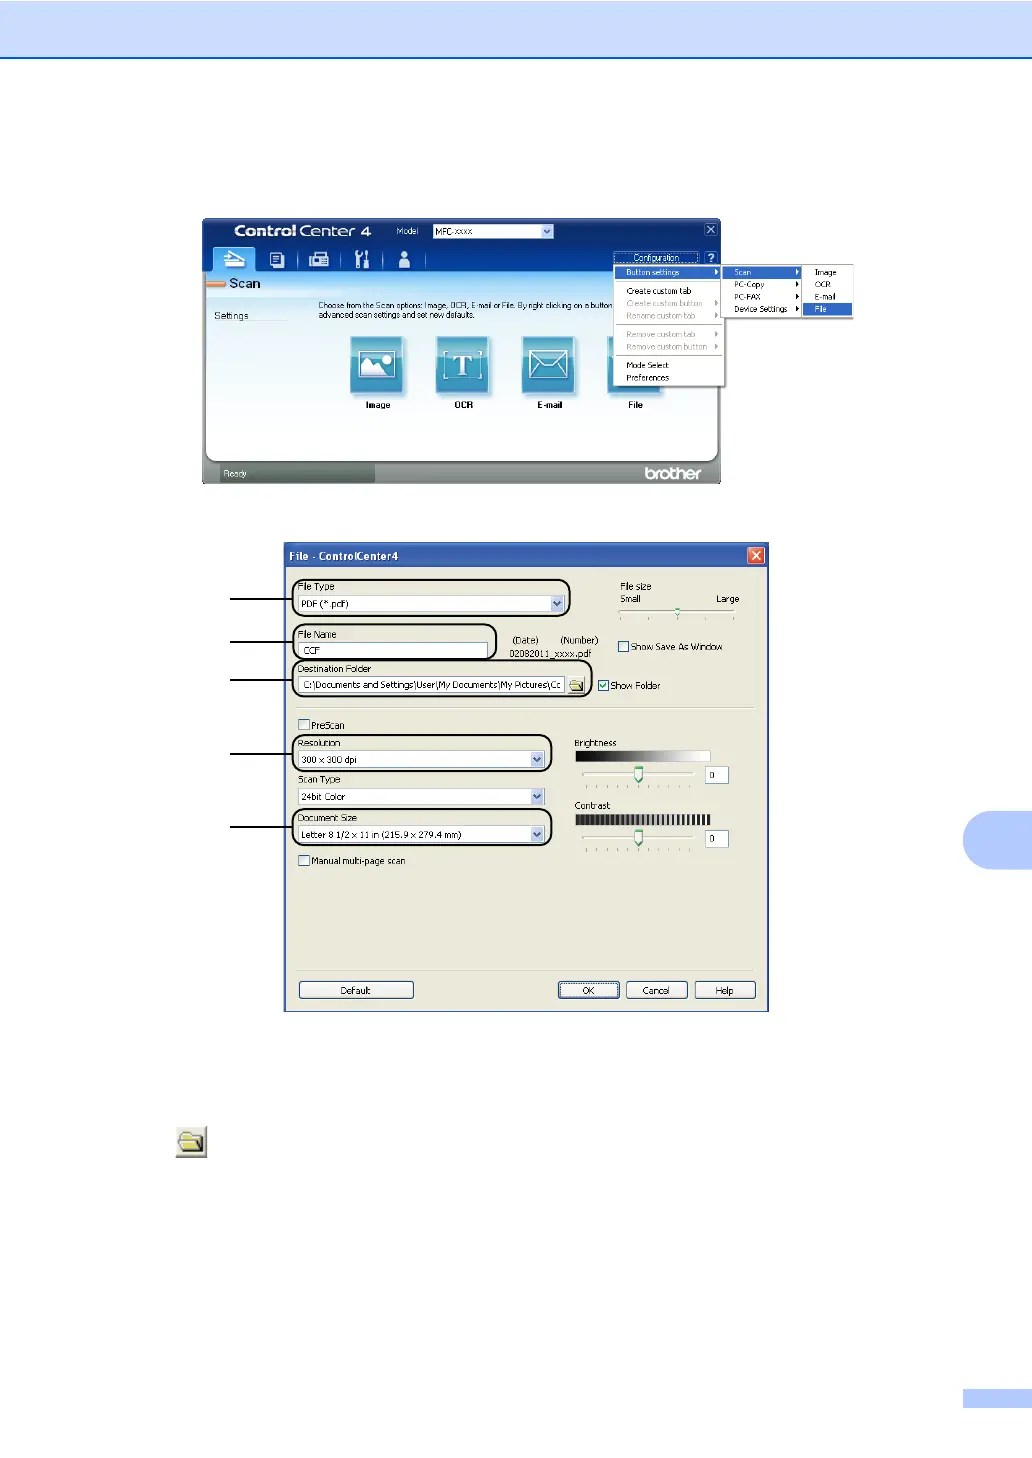Close the File - ControlCenter4 dialog
This screenshot has width=1032, height=1458.
click(756, 556)
